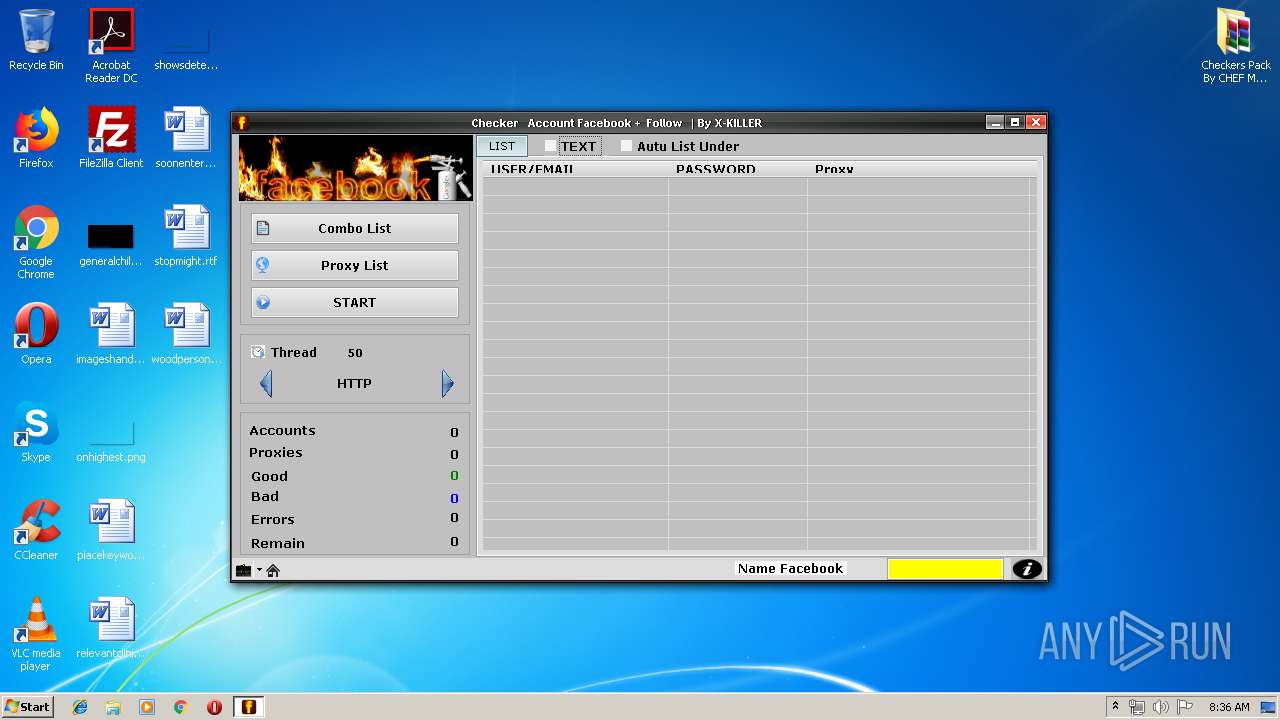
Task: Click the network icon in the tray
Action: [x=1137, y=707]
